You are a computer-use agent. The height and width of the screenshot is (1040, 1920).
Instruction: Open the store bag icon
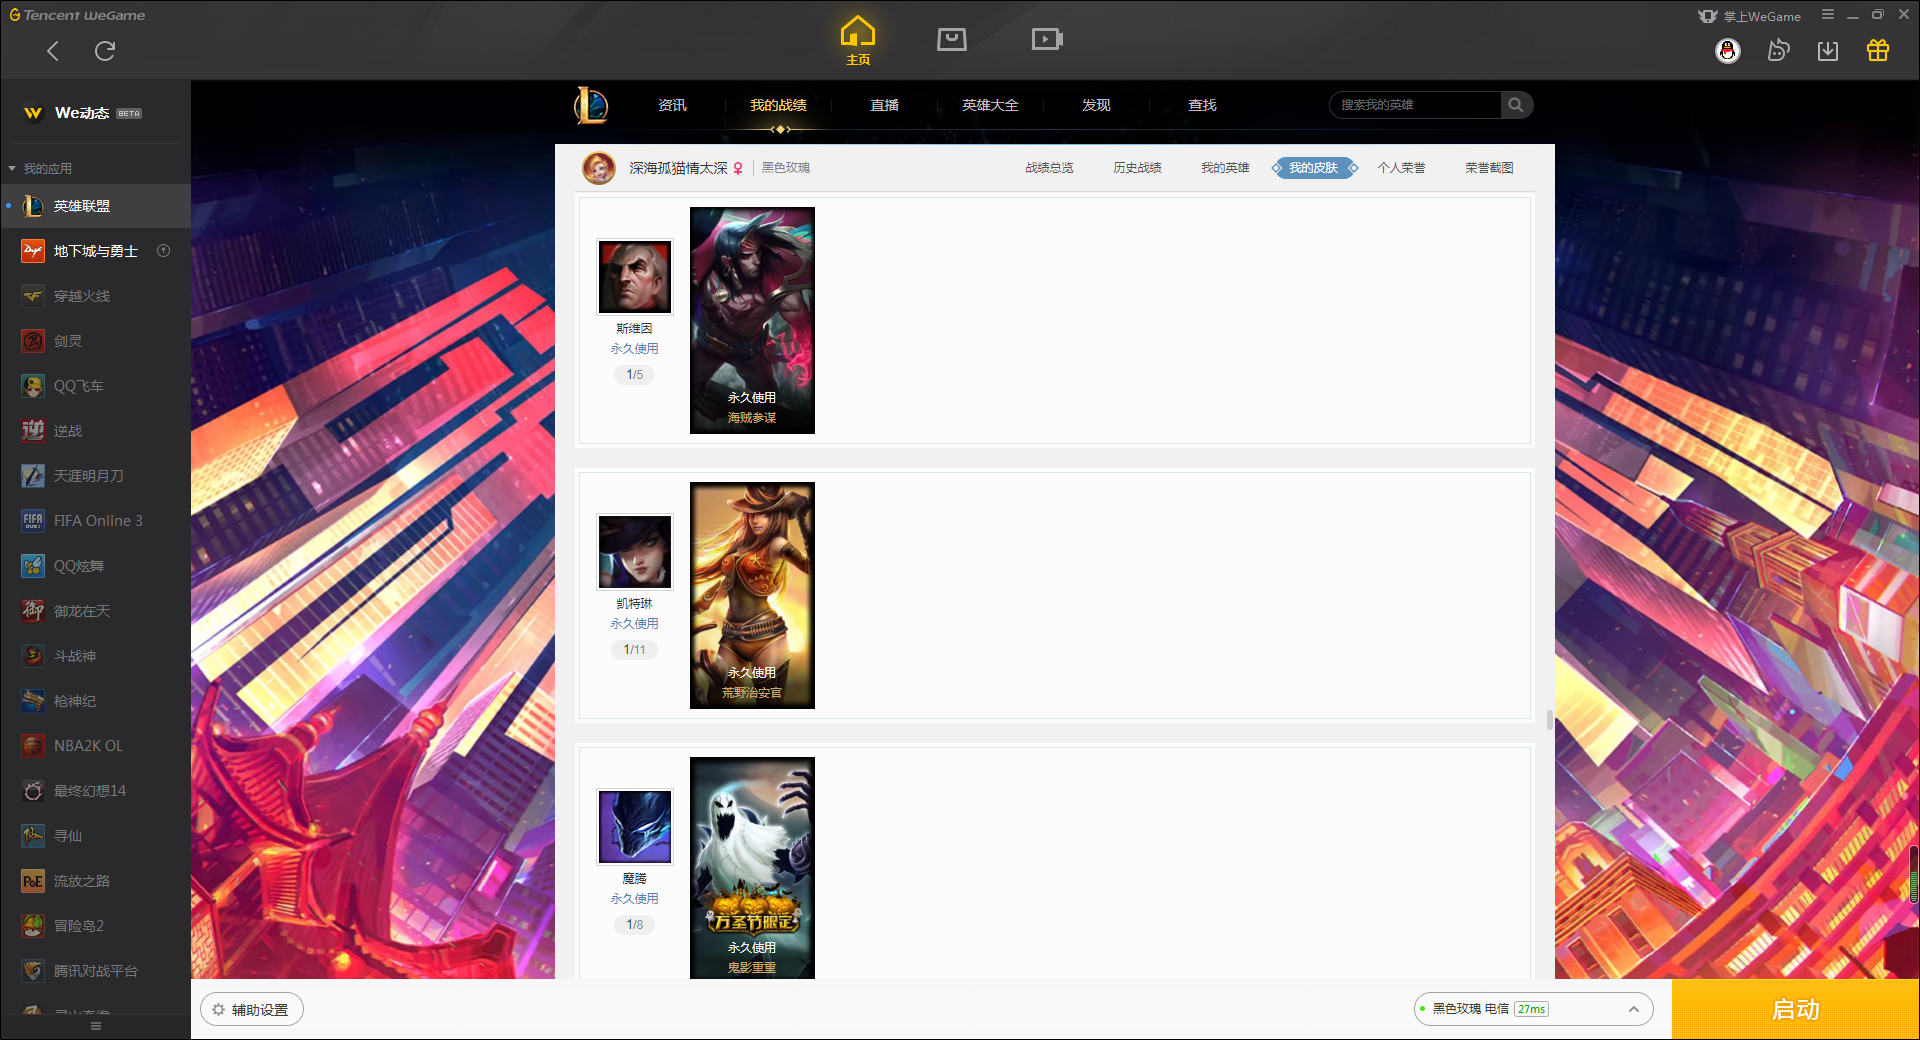952,39
